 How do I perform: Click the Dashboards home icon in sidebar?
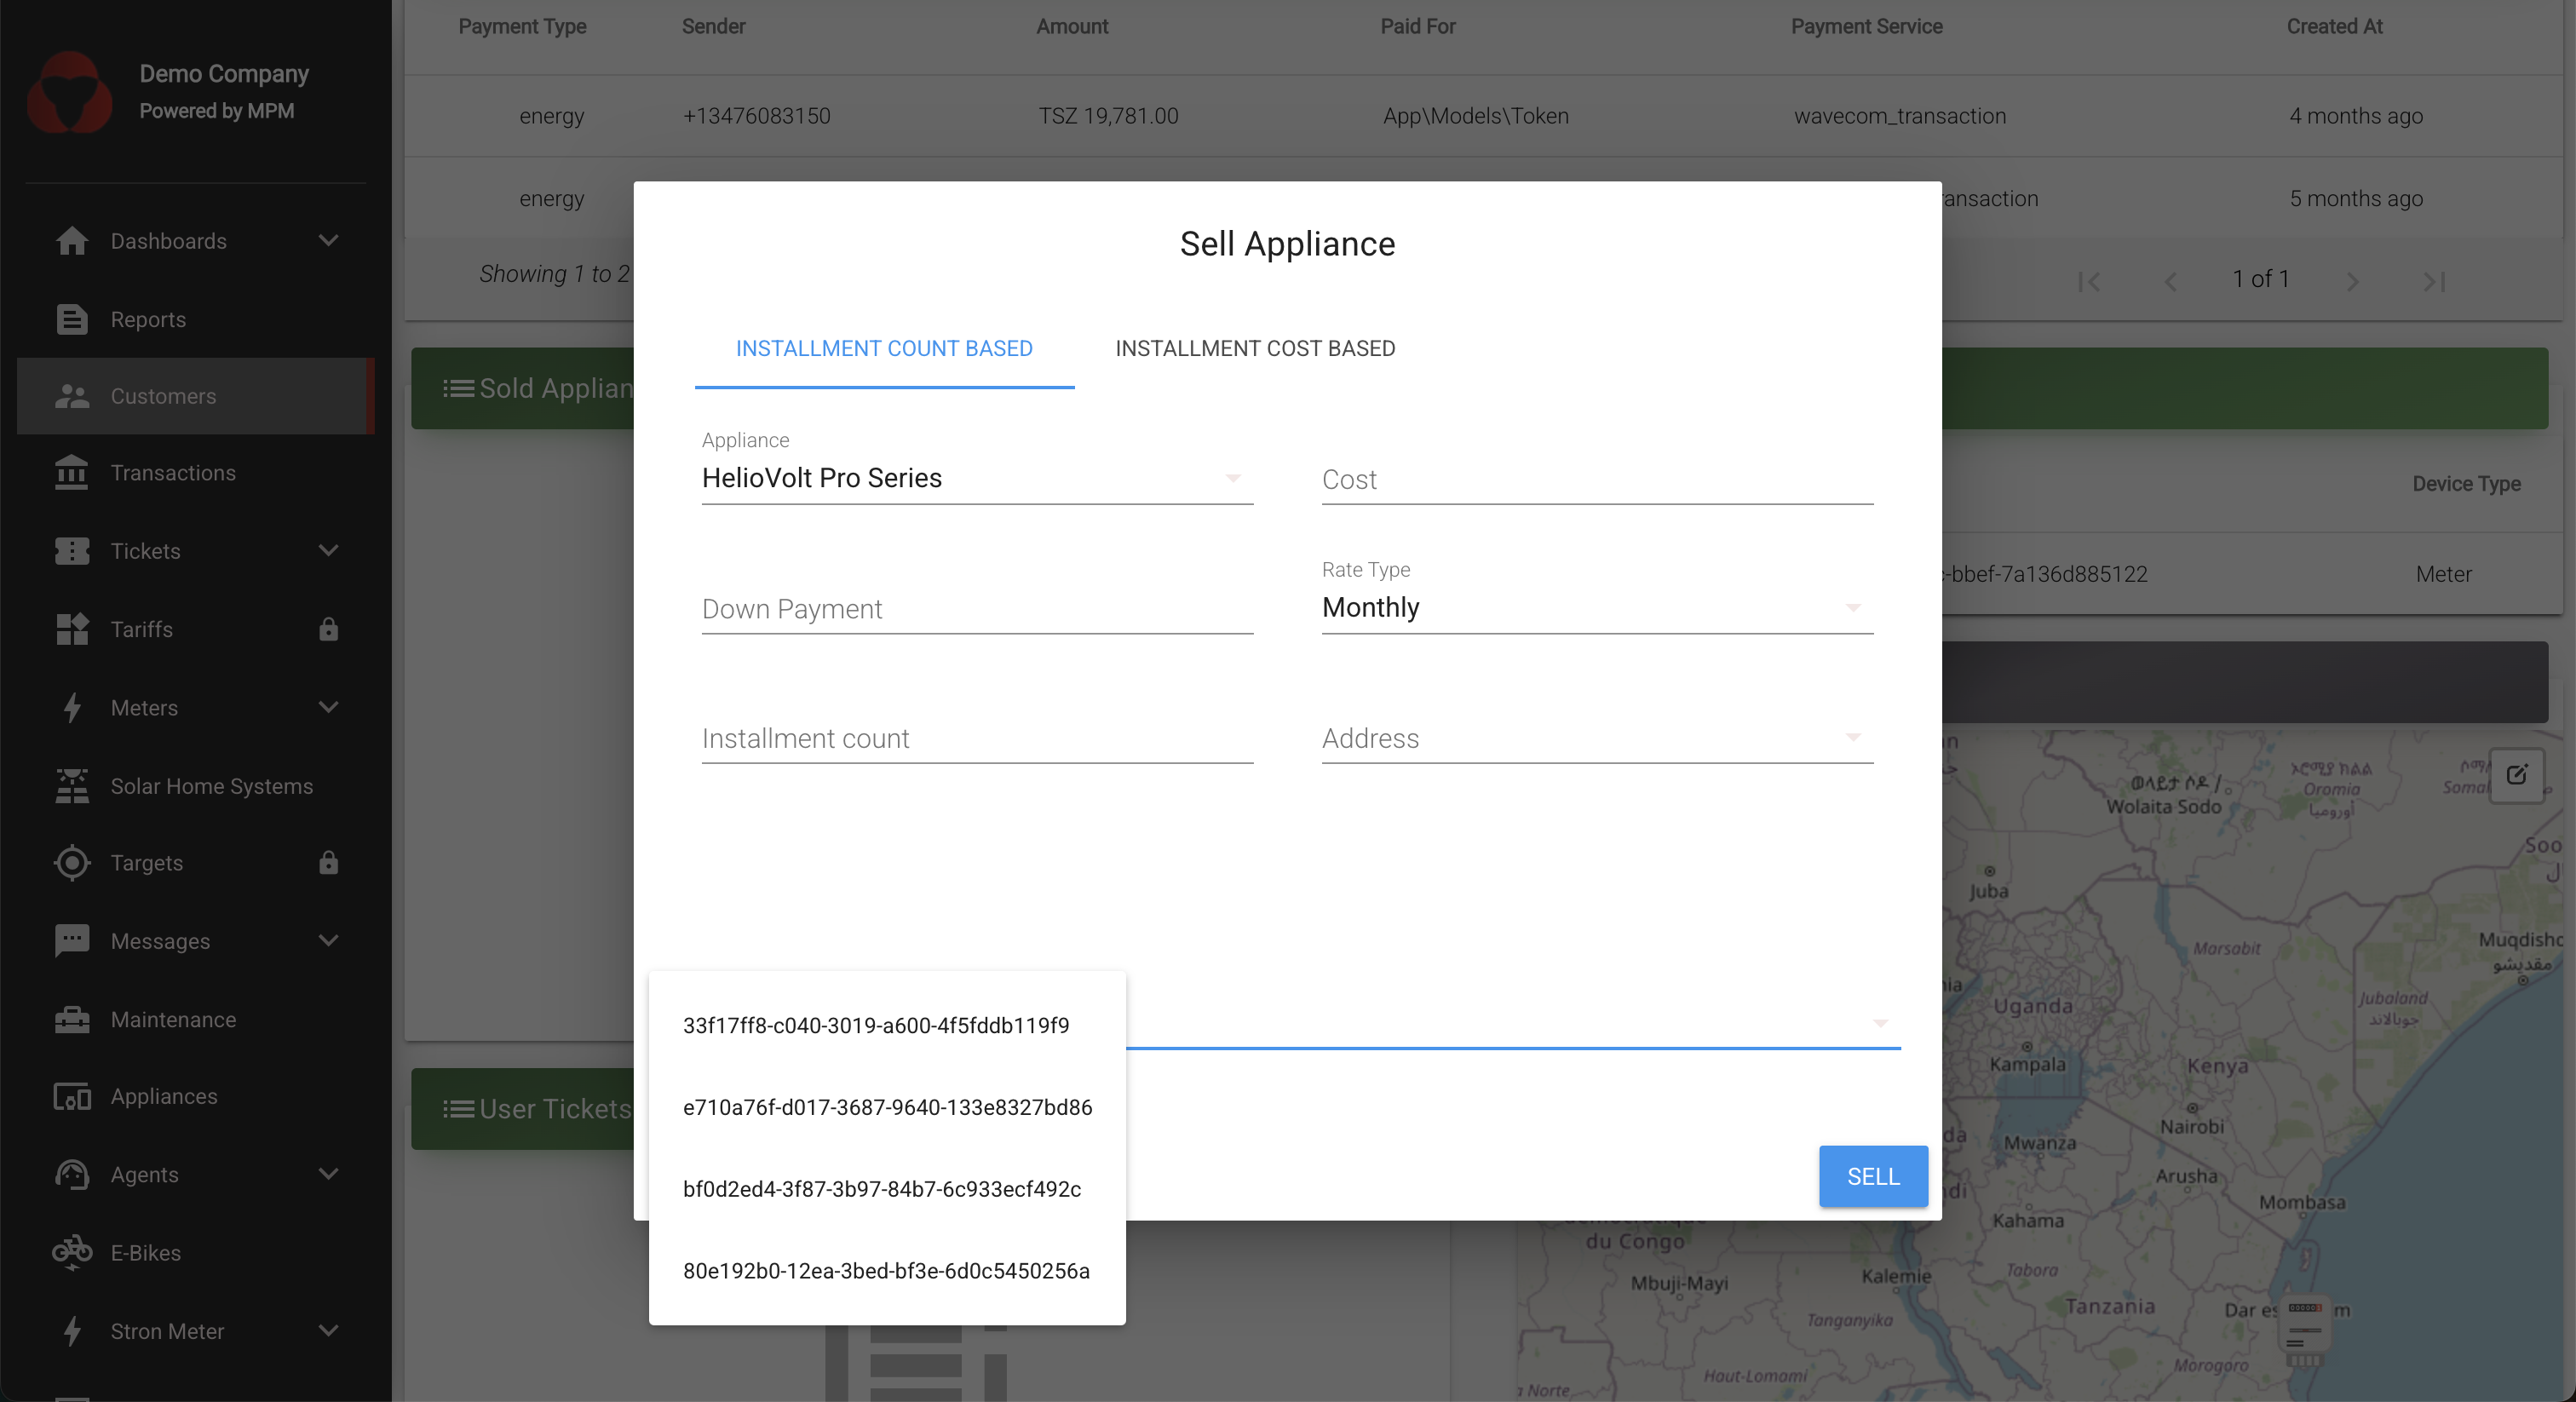pos(72,241)
